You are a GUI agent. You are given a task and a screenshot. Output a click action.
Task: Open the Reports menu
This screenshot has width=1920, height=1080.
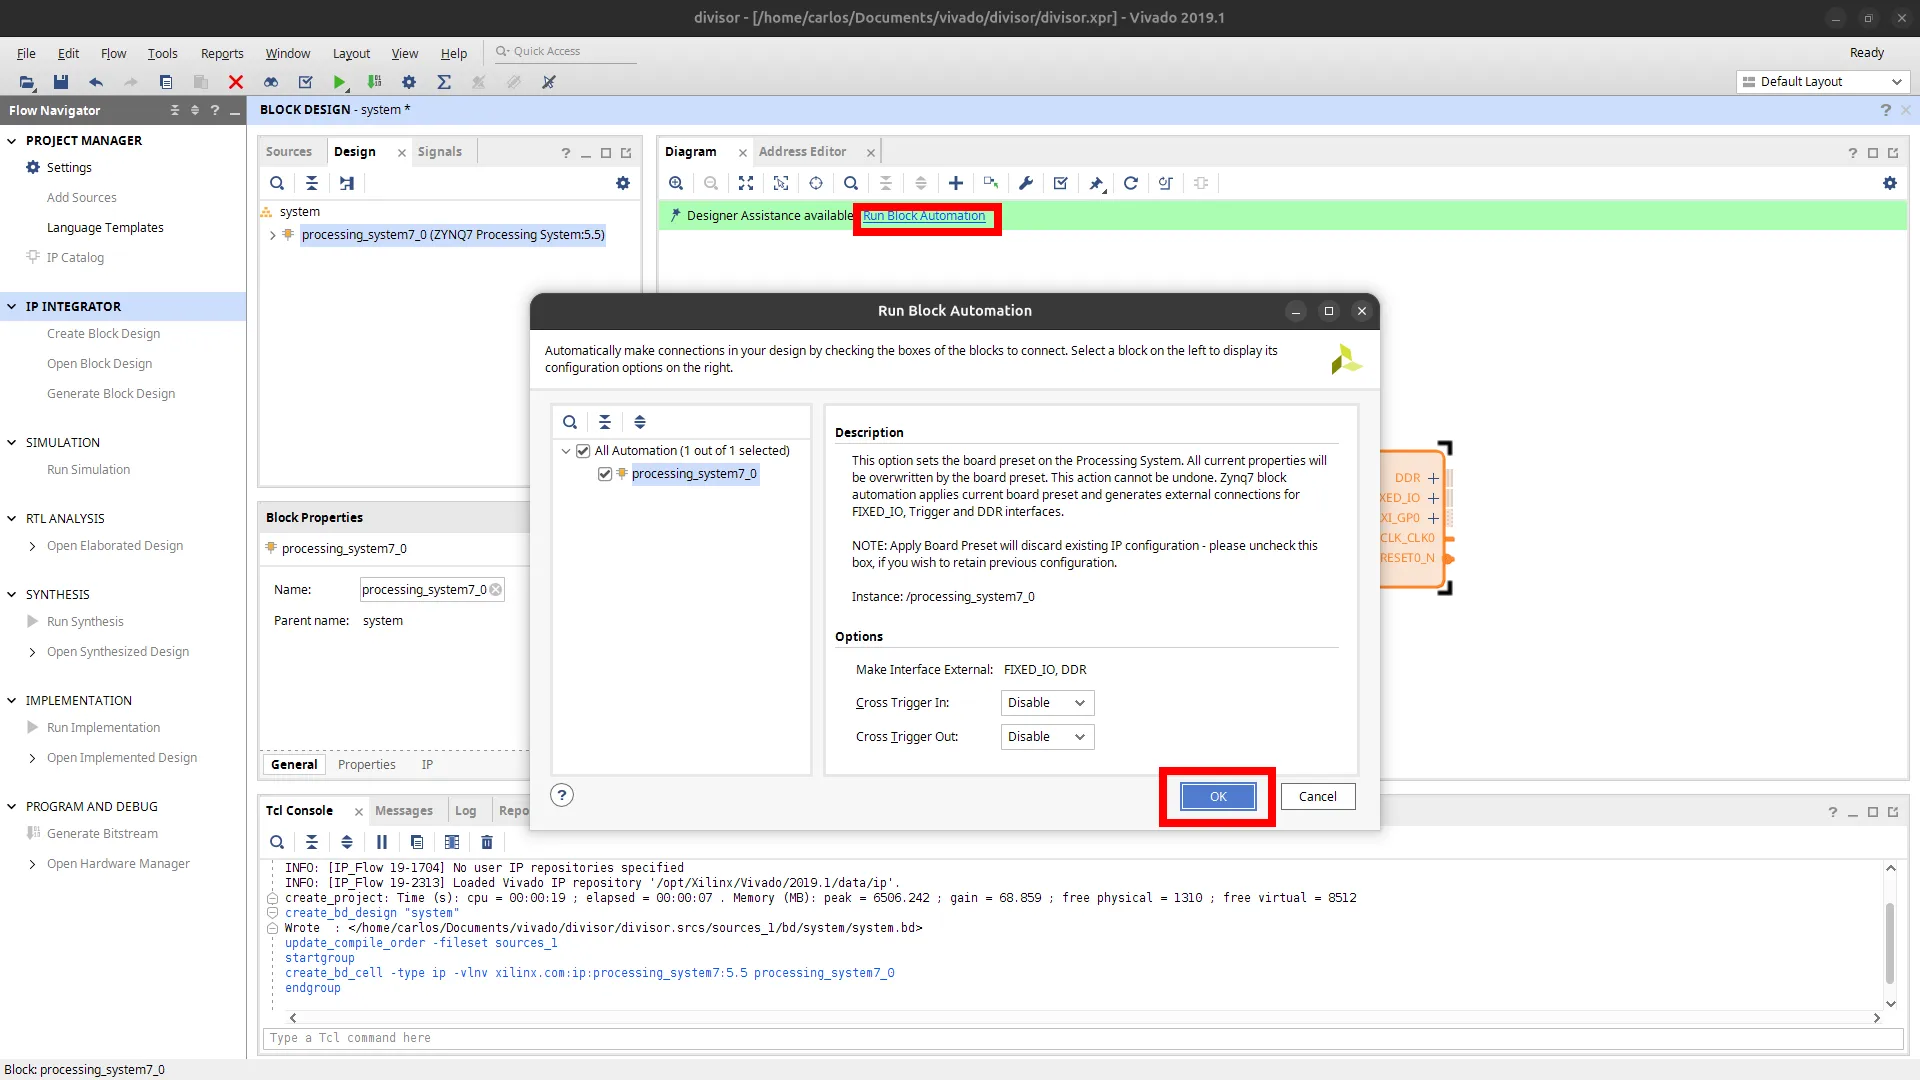pos(222,54)
